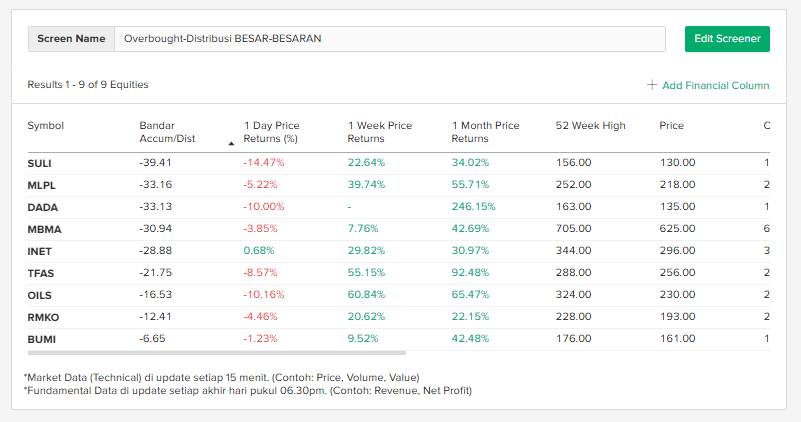Select the OILS ticker symbol
Image resolution: width=801 pixels, height=422 pixels.
[40, 295]
